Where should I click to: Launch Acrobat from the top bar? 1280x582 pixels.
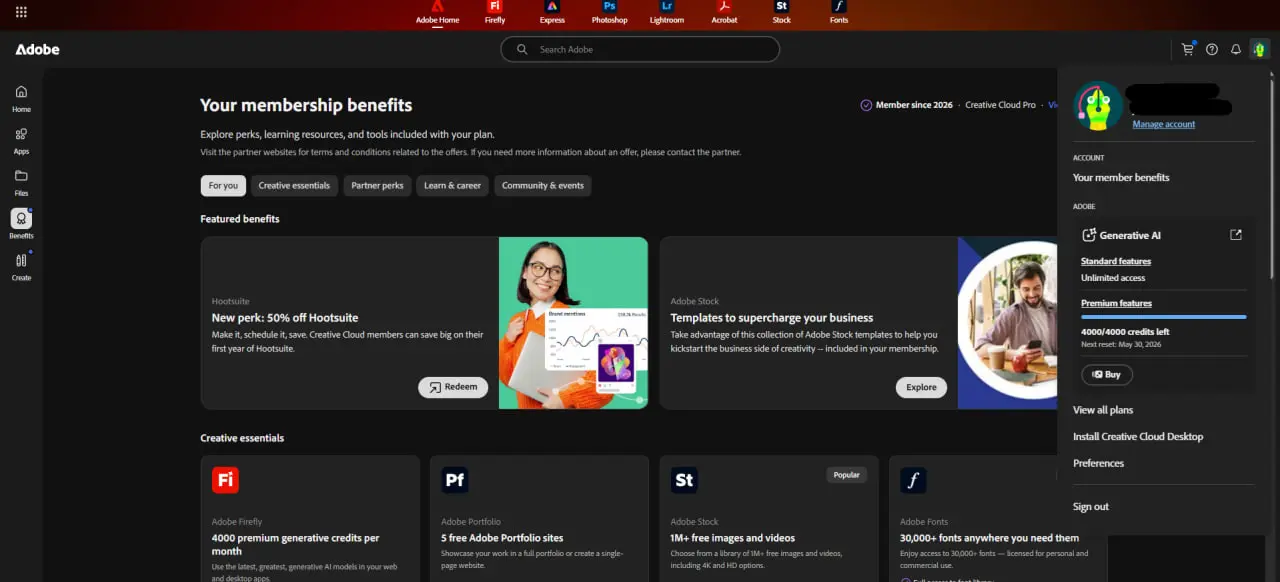[x=724, y=13]
